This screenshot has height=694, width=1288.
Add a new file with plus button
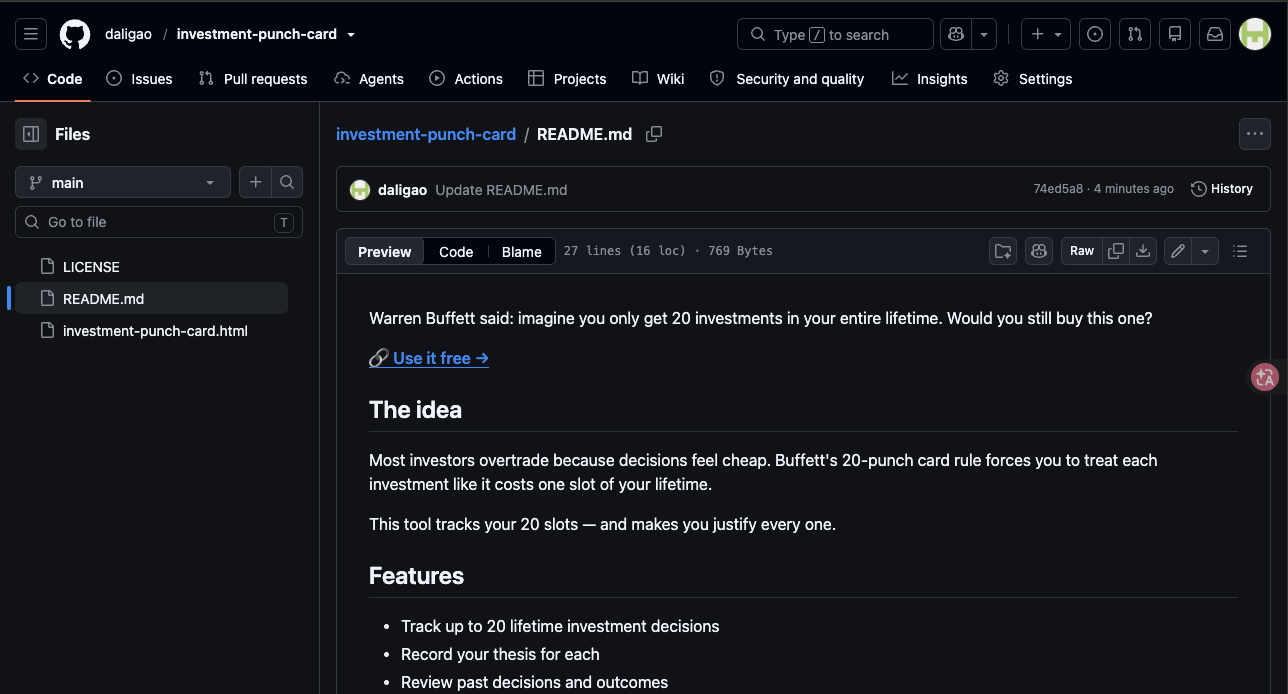point(255,182)
